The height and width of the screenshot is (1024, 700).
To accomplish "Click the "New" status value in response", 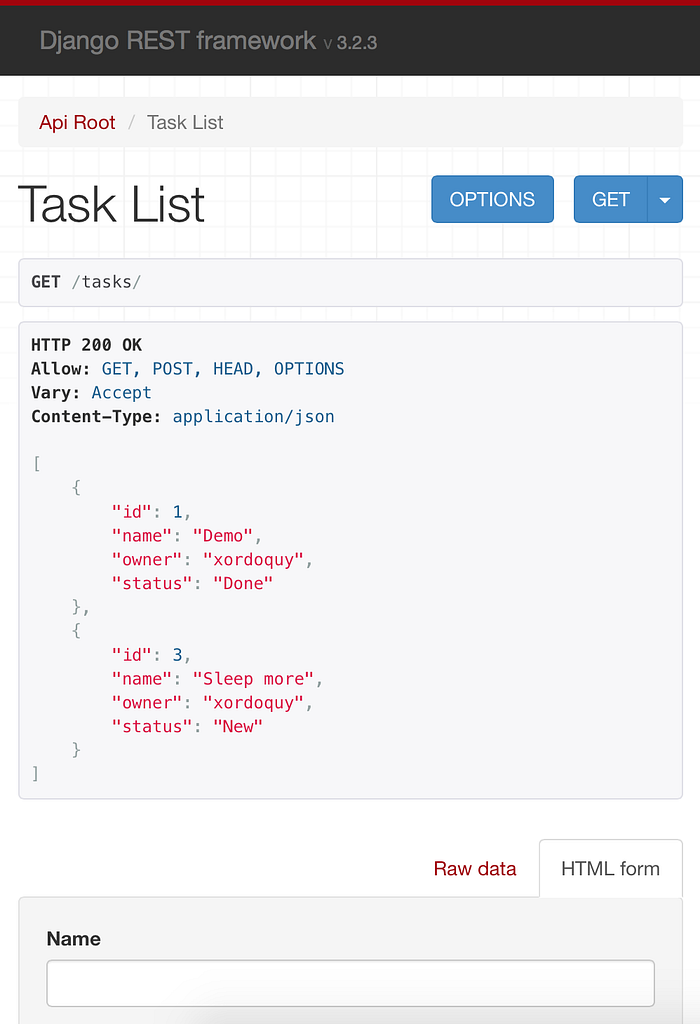I will [238, 727].
